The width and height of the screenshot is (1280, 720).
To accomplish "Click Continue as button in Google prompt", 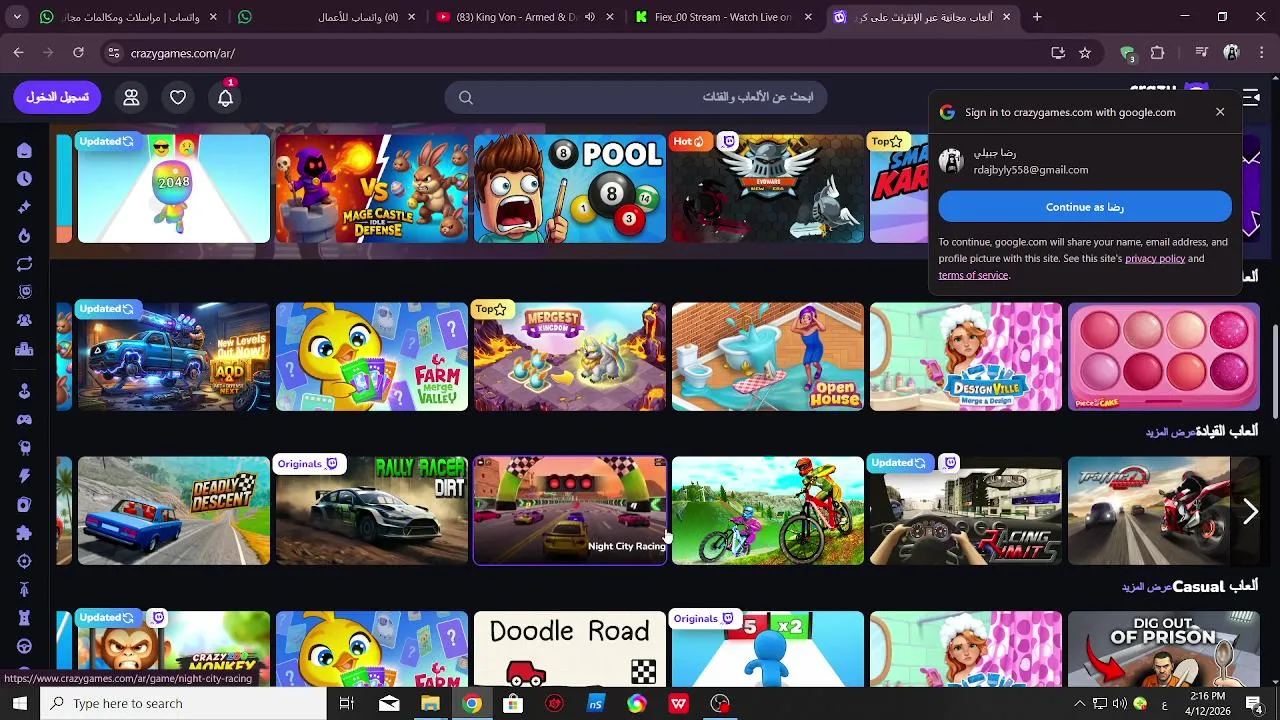I will [x=1085, y=207].
